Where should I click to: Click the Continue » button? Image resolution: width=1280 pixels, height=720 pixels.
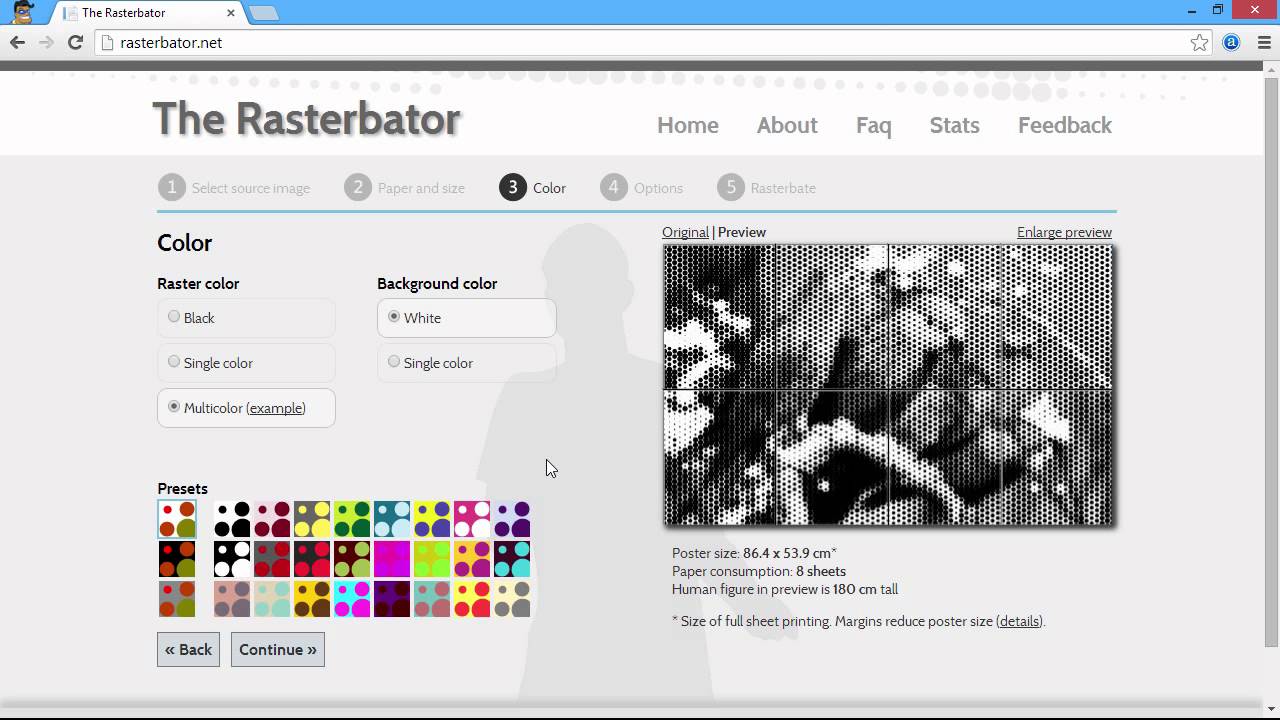278,650
